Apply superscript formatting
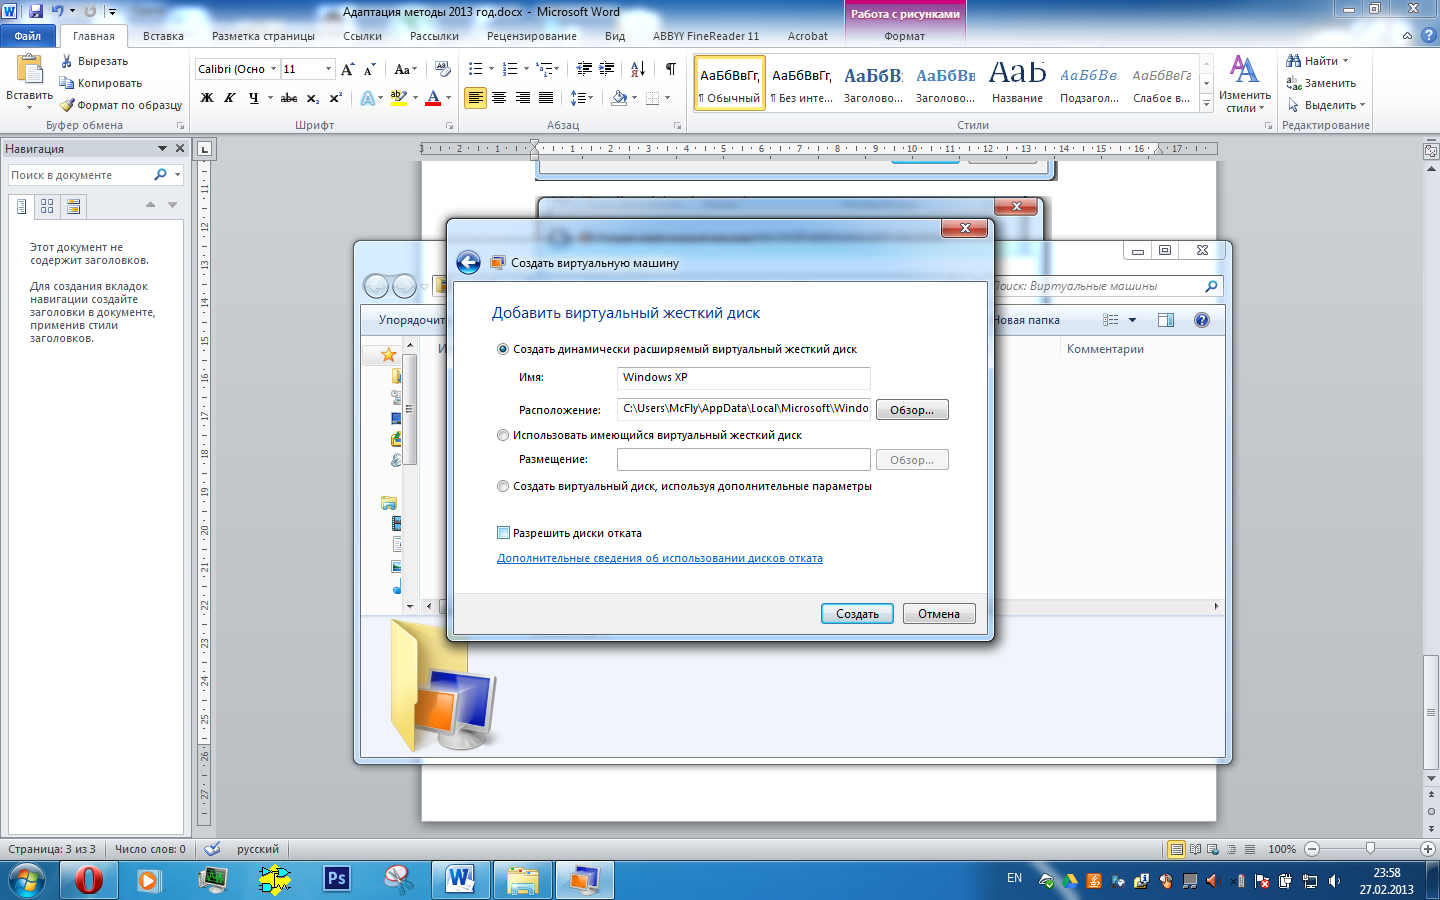This screenshot has height=900, width=1440. (x=336, y=98)
